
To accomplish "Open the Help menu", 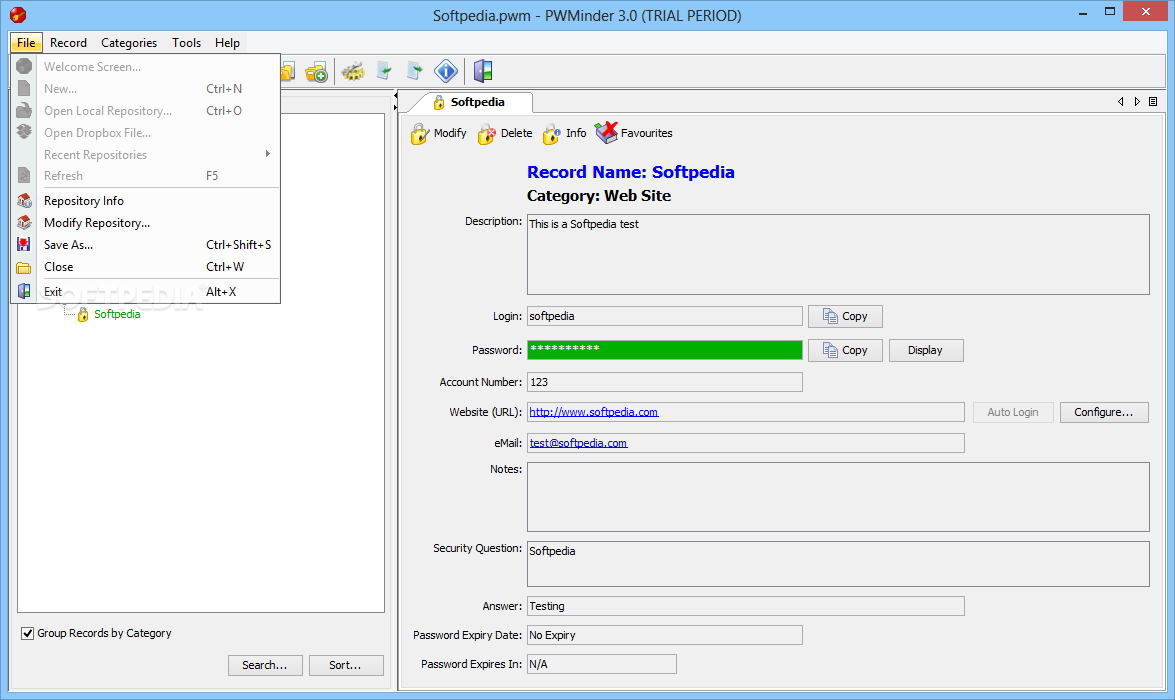I will coord(227,43).
